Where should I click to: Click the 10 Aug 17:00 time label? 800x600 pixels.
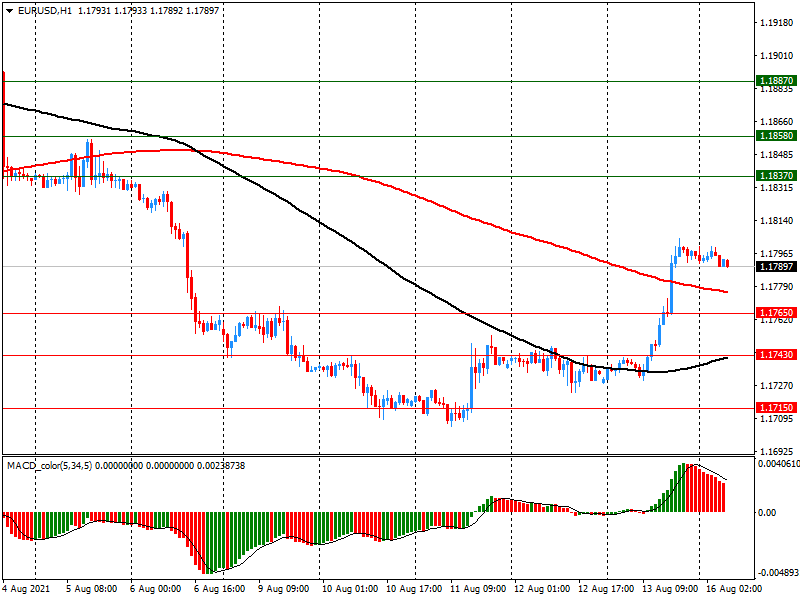pyautogui.click(x=414, y=589)
